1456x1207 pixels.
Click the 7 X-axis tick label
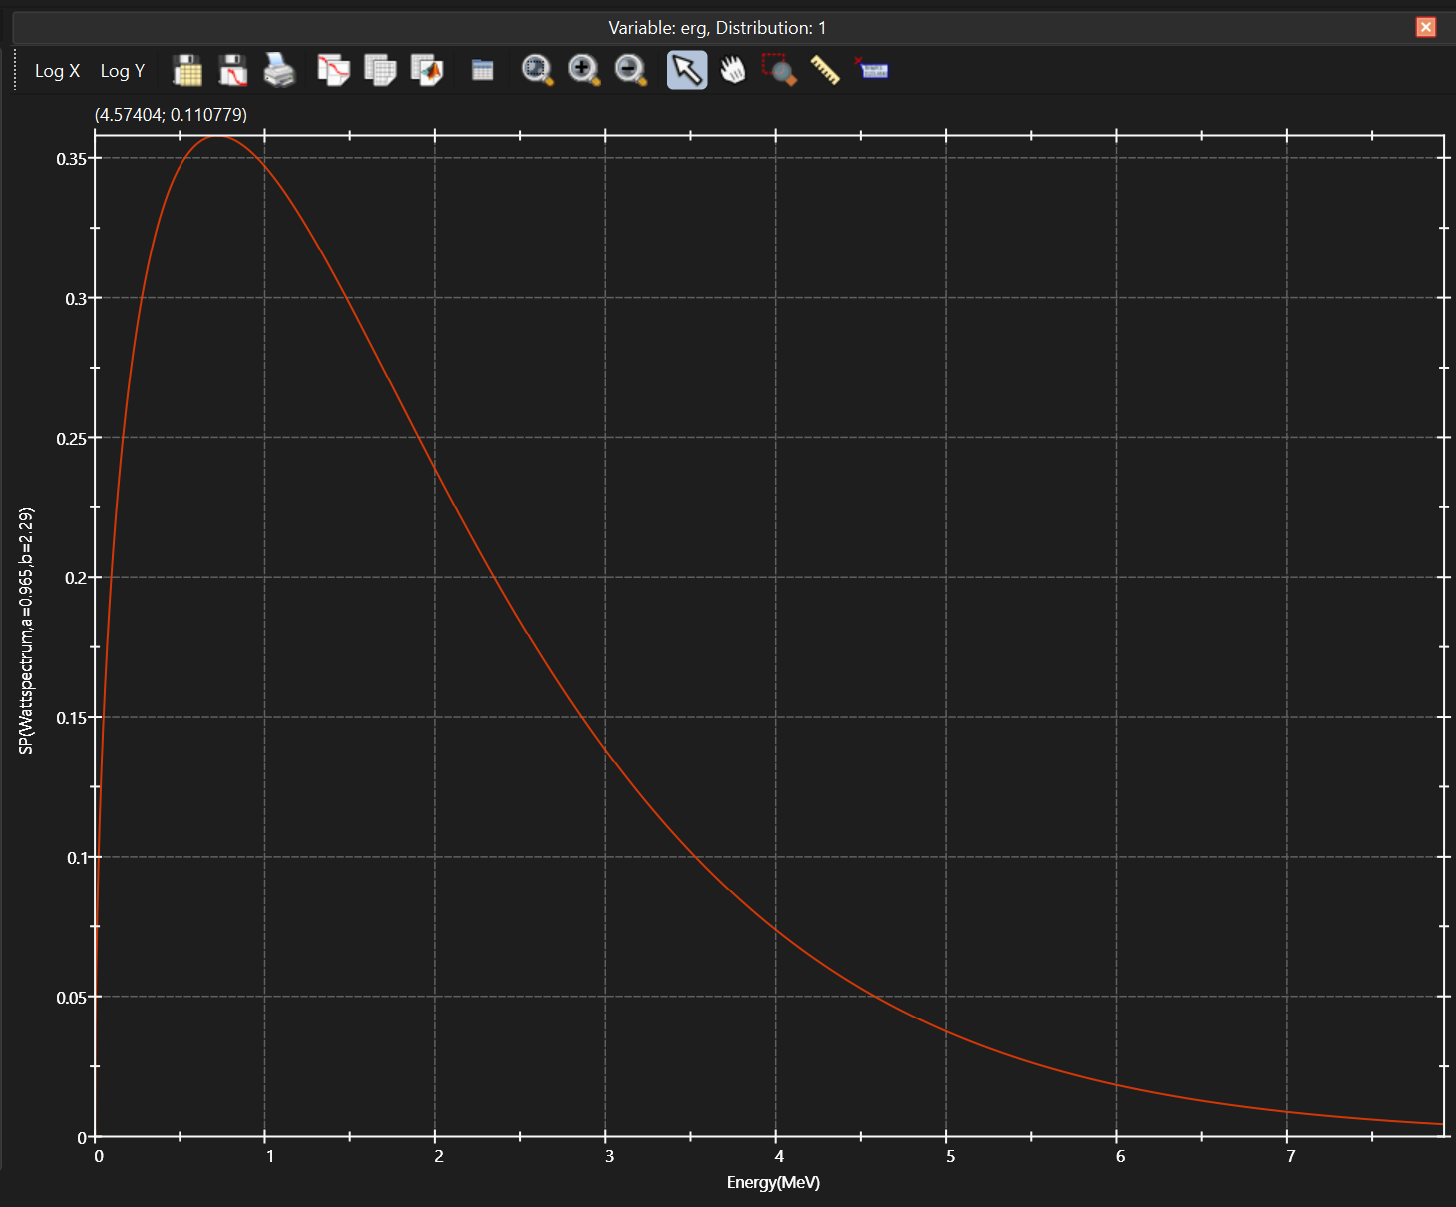point(1291,1156)
